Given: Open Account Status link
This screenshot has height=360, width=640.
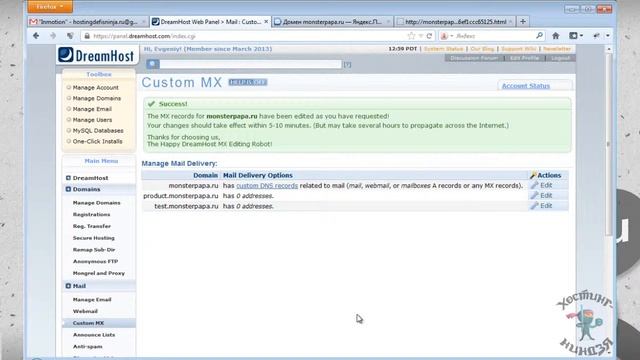Looking at the screenshot, I should pyautogui.click(x=526, y=86).
